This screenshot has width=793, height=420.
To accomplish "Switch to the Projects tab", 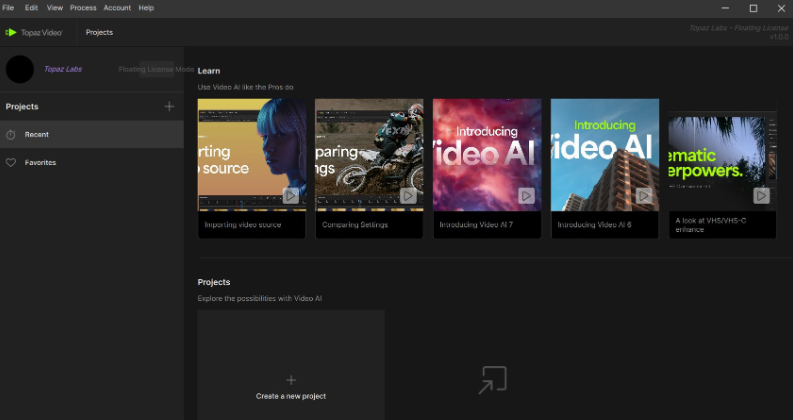I will 99,33.
